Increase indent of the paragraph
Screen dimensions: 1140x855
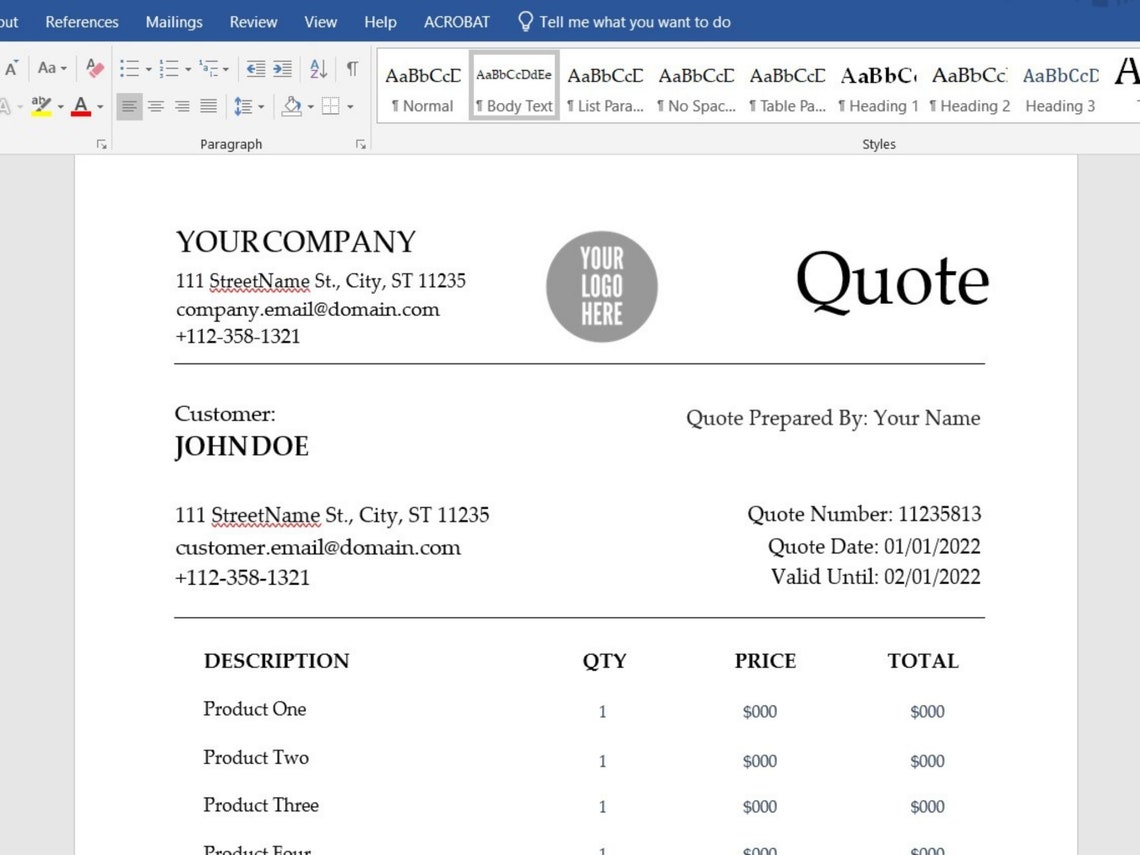pos(281,67)
